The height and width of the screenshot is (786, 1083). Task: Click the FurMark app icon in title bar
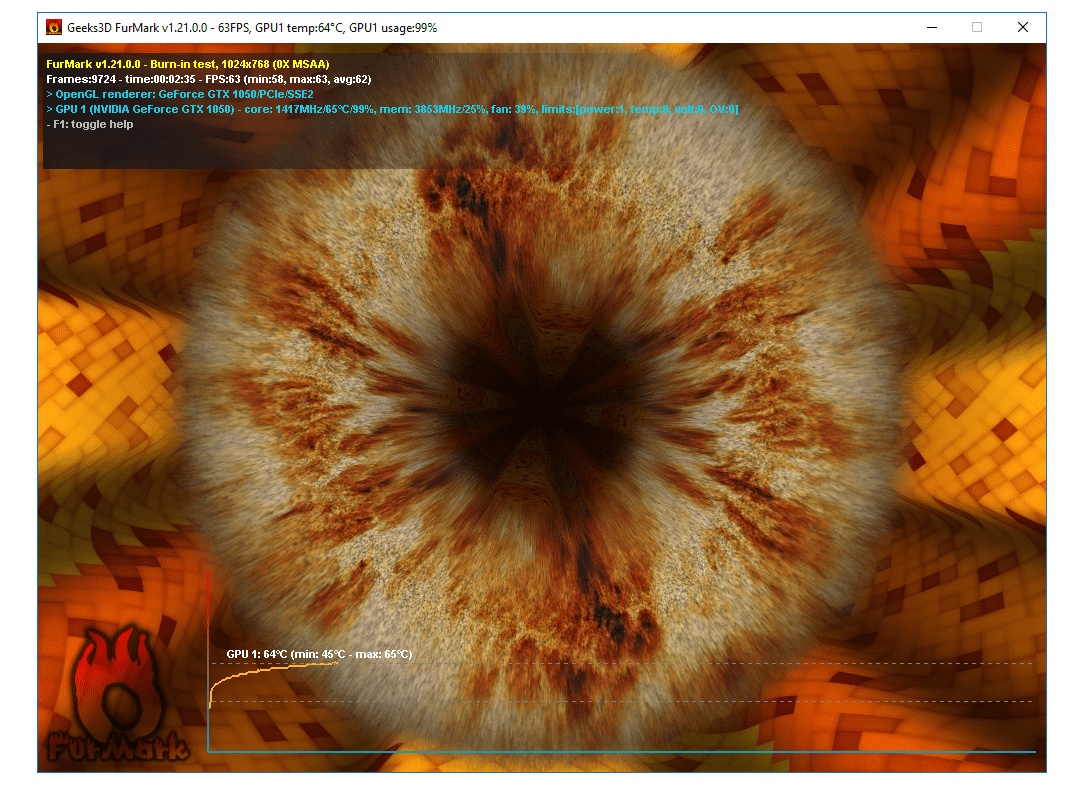(x=54, y=28)
